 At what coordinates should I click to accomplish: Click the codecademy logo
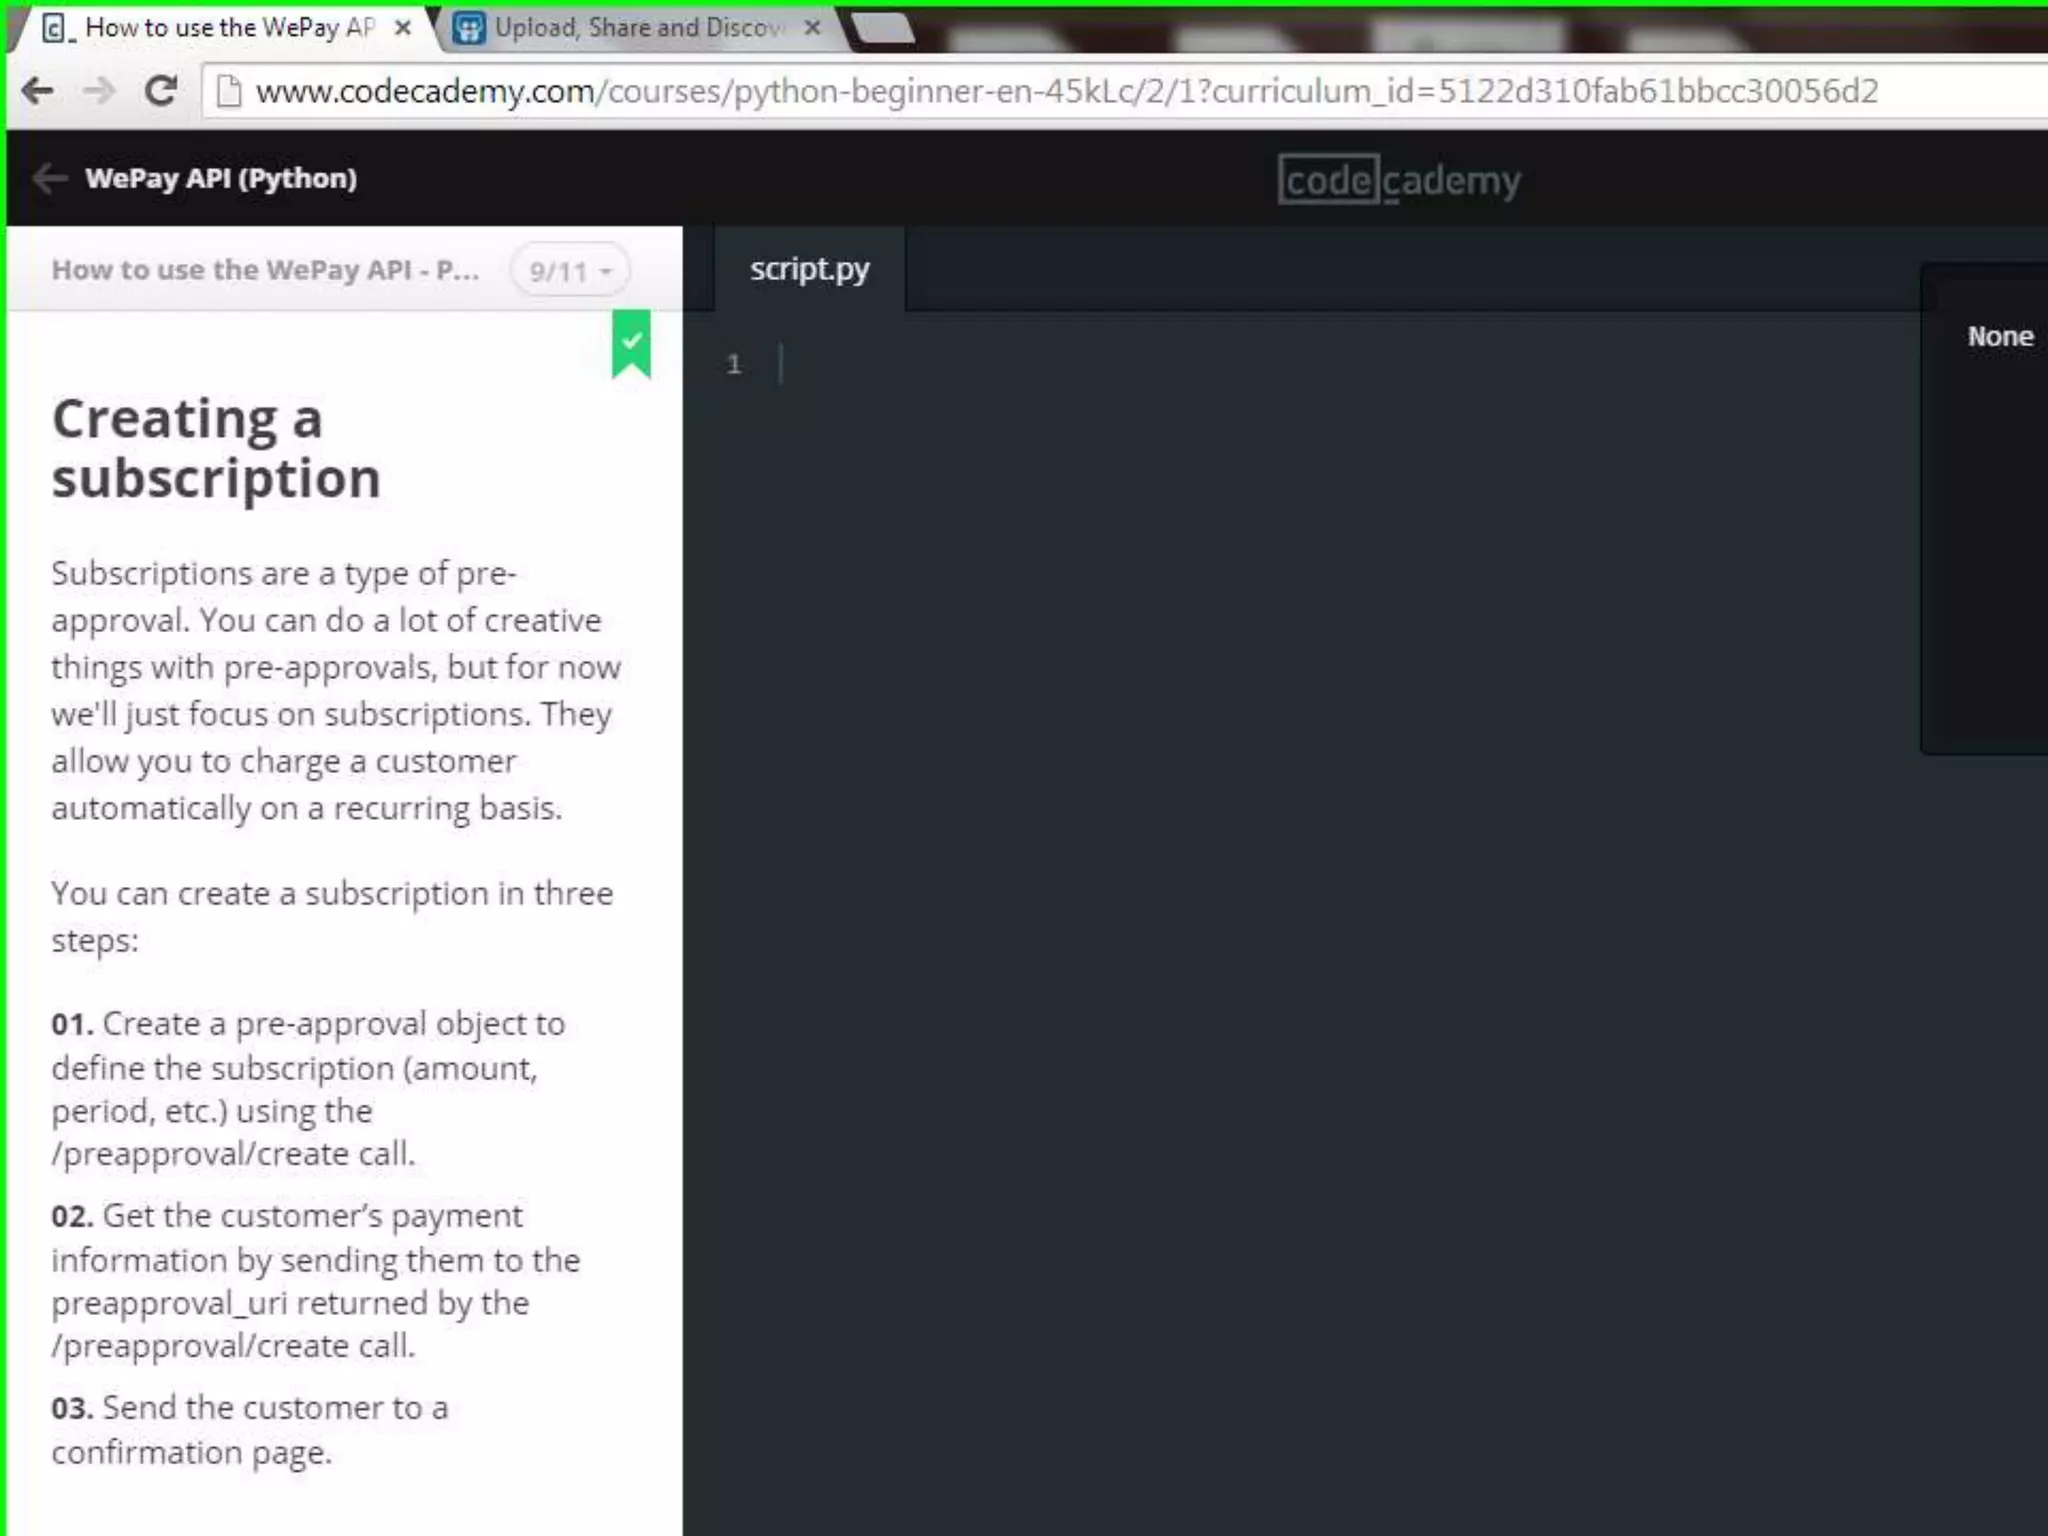[1399, 180]
